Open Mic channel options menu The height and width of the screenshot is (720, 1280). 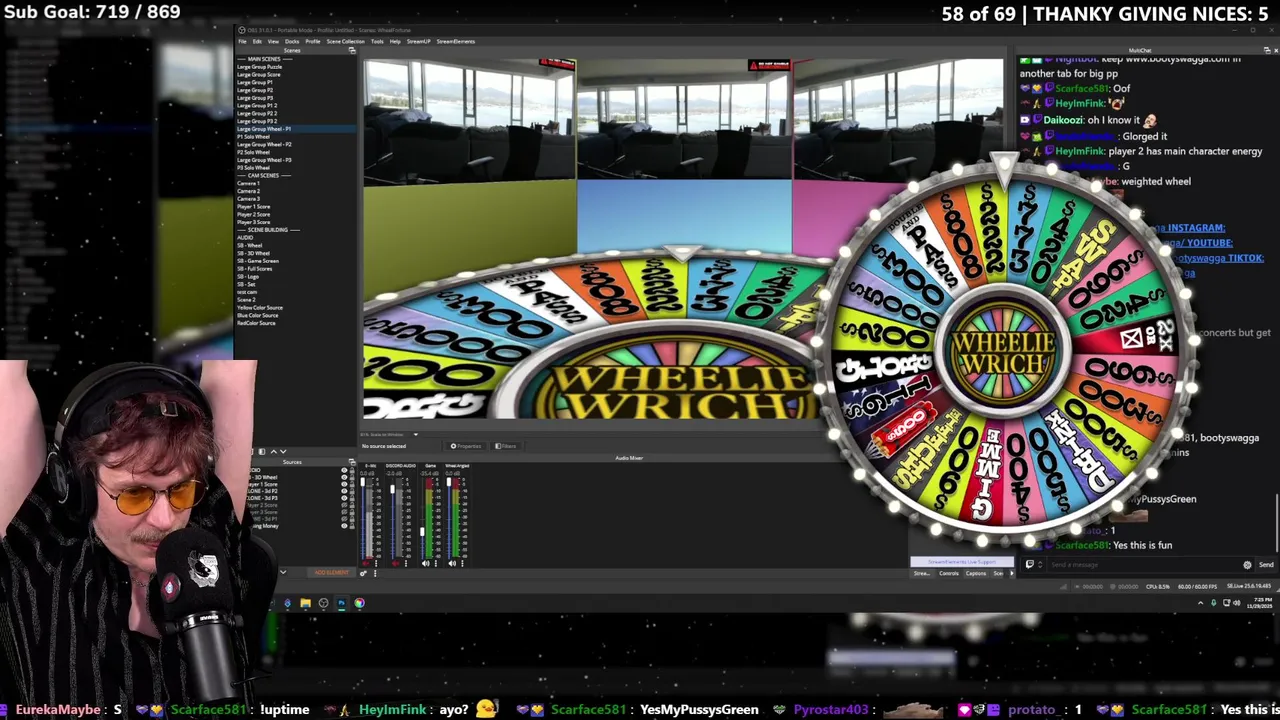(376, 563)
